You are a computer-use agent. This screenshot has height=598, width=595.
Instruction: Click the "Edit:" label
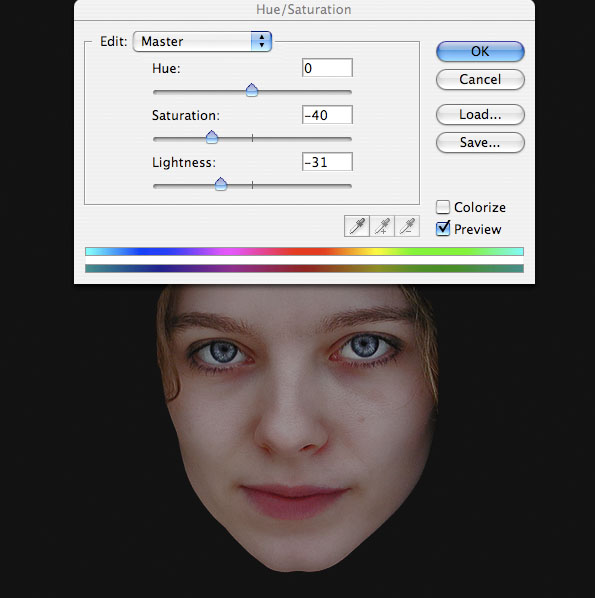(x=113, y=41)
